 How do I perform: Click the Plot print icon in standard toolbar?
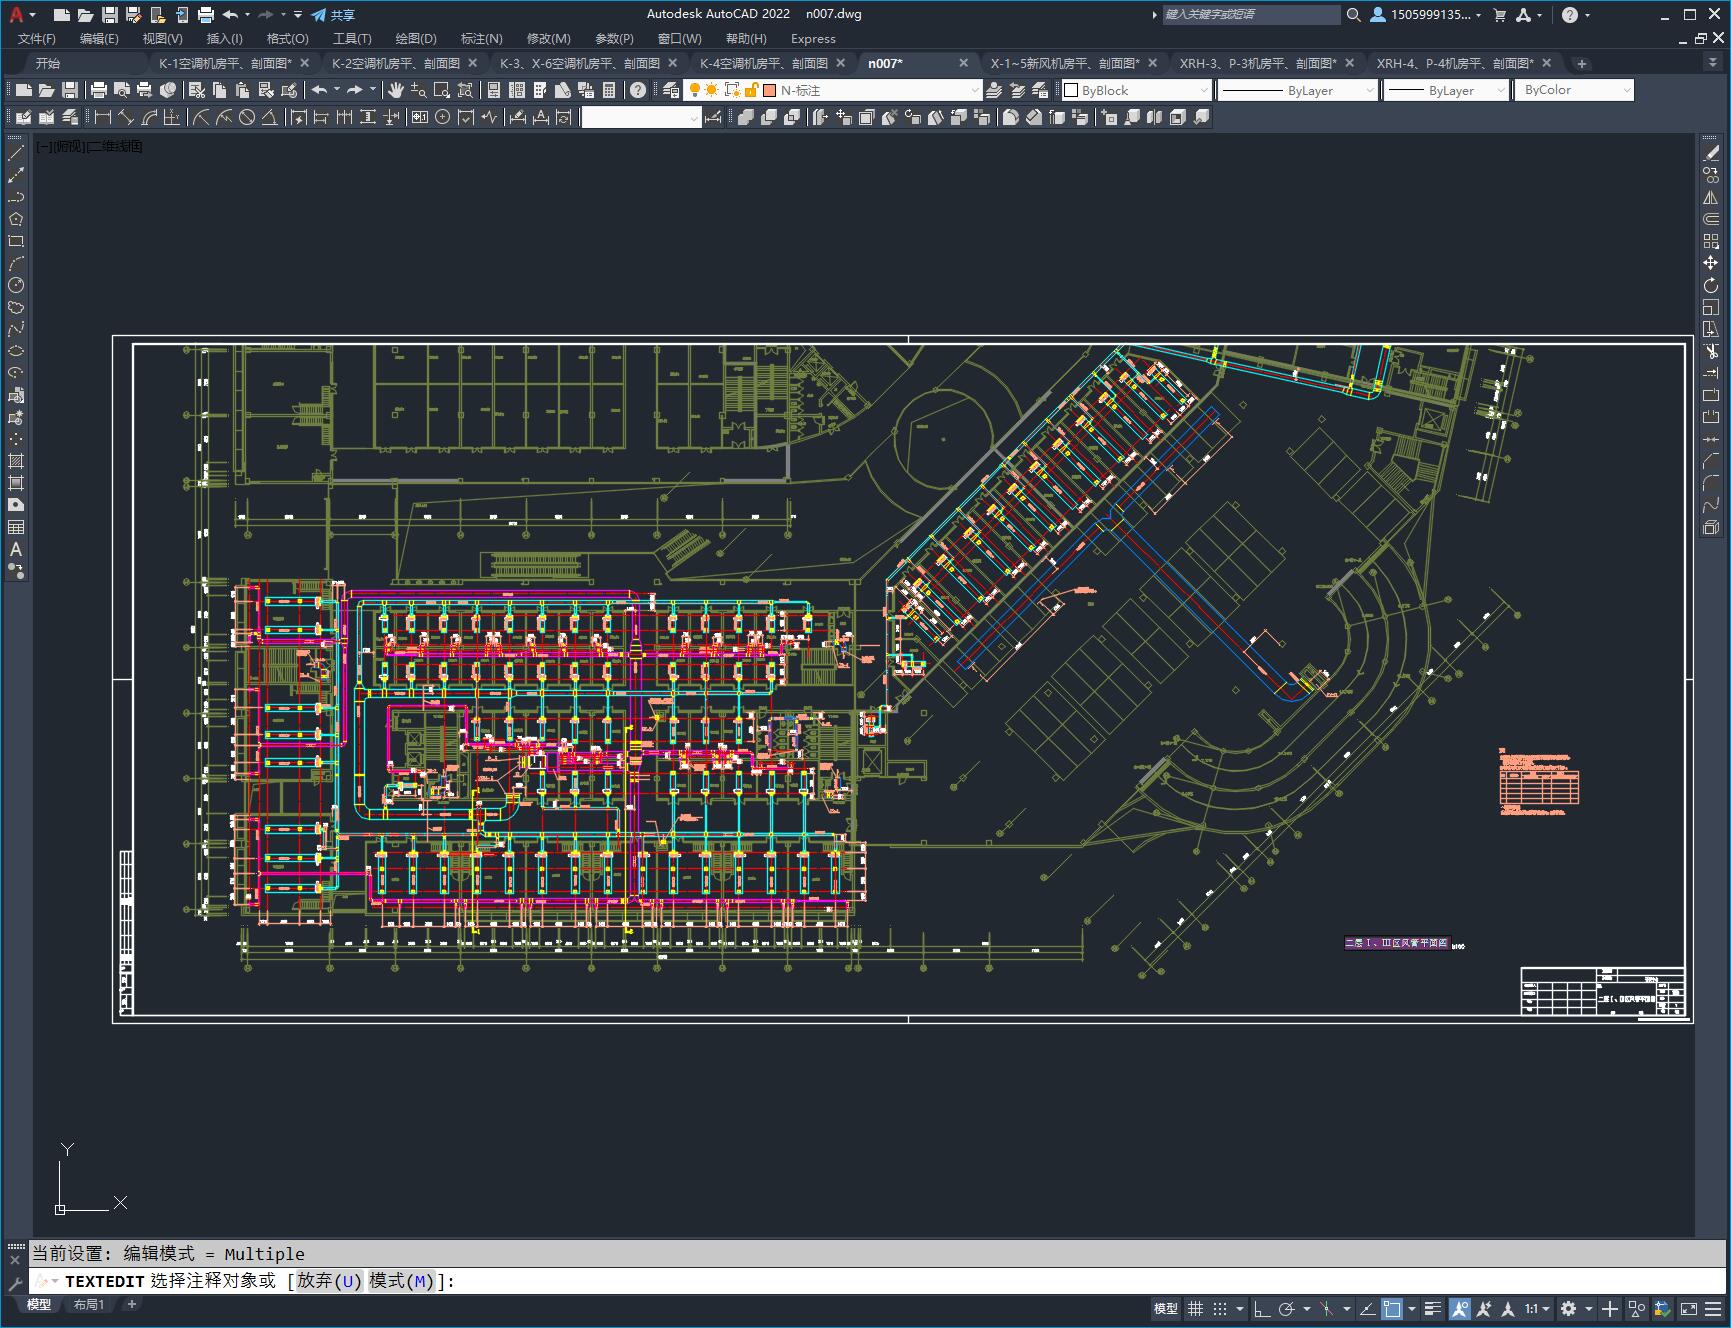coord(99,90)
